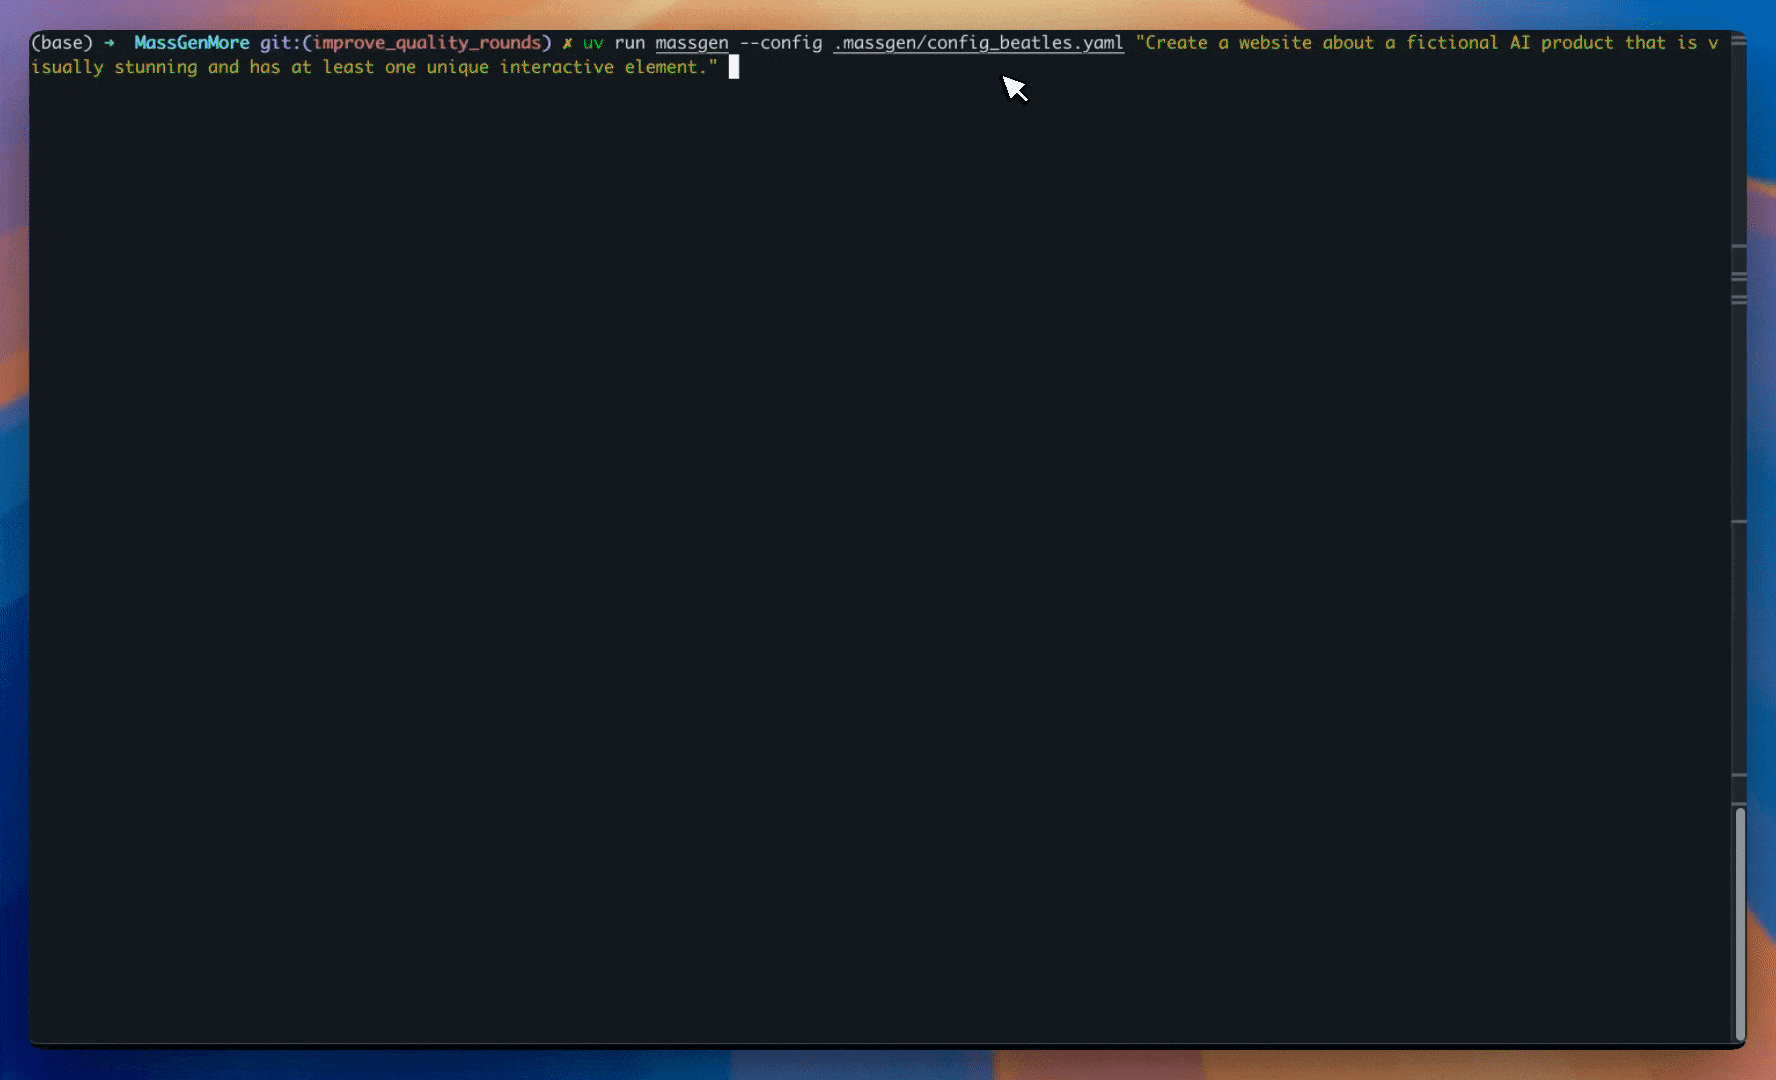Click the word 'stunning' on the second line

[155, 67]
